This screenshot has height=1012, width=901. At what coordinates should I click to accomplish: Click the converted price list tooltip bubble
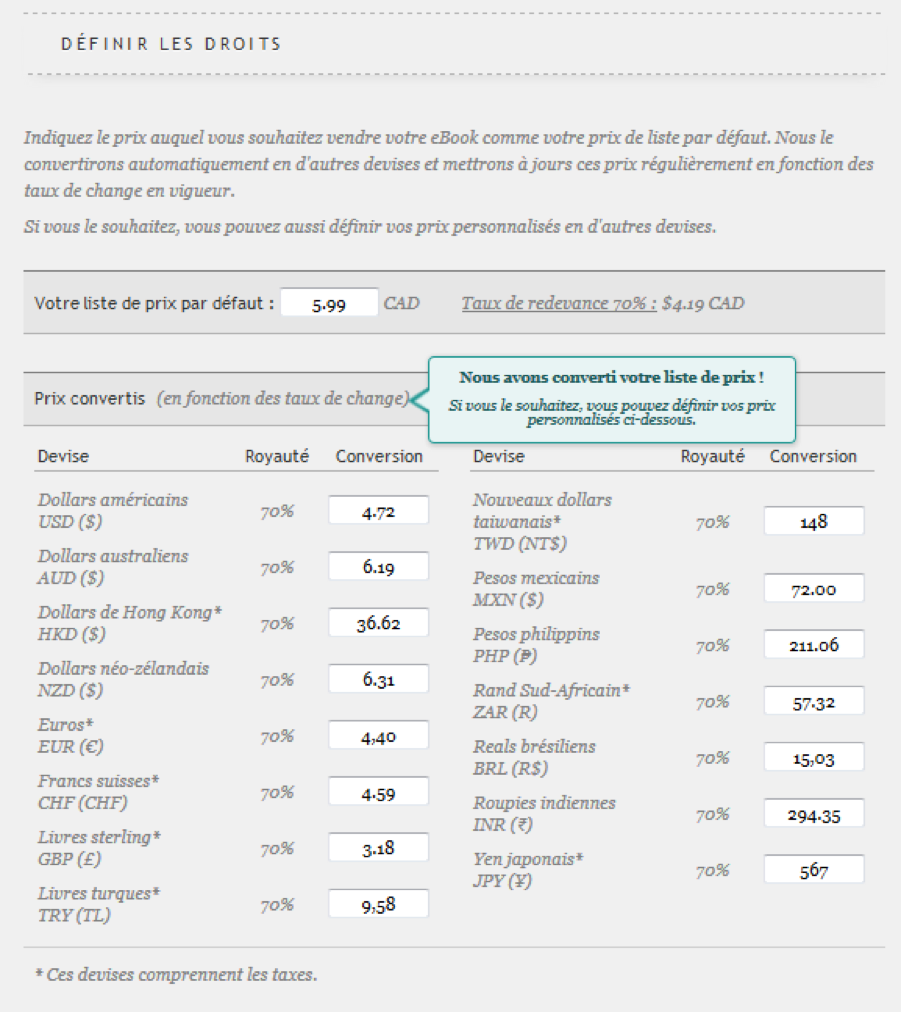coord(612,400)
